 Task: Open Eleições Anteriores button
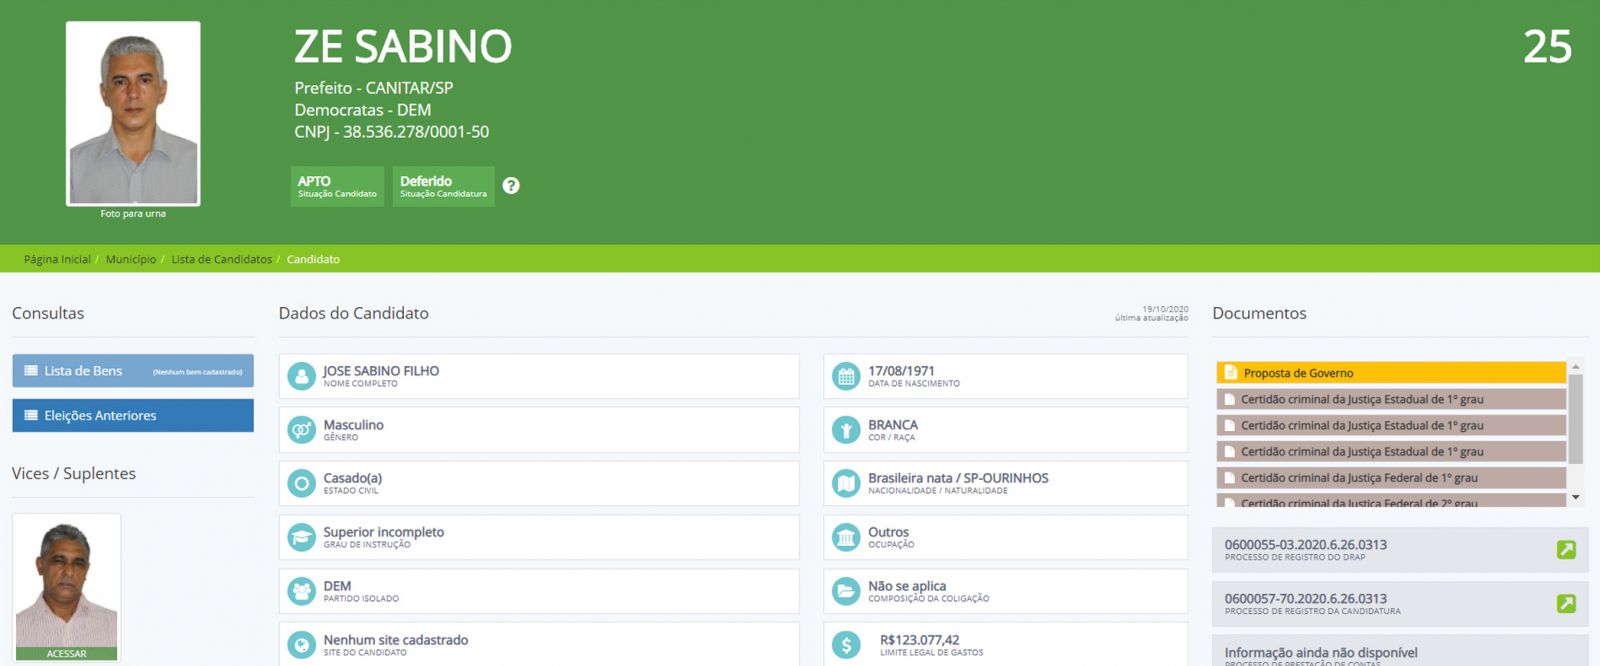pos(133,416)
